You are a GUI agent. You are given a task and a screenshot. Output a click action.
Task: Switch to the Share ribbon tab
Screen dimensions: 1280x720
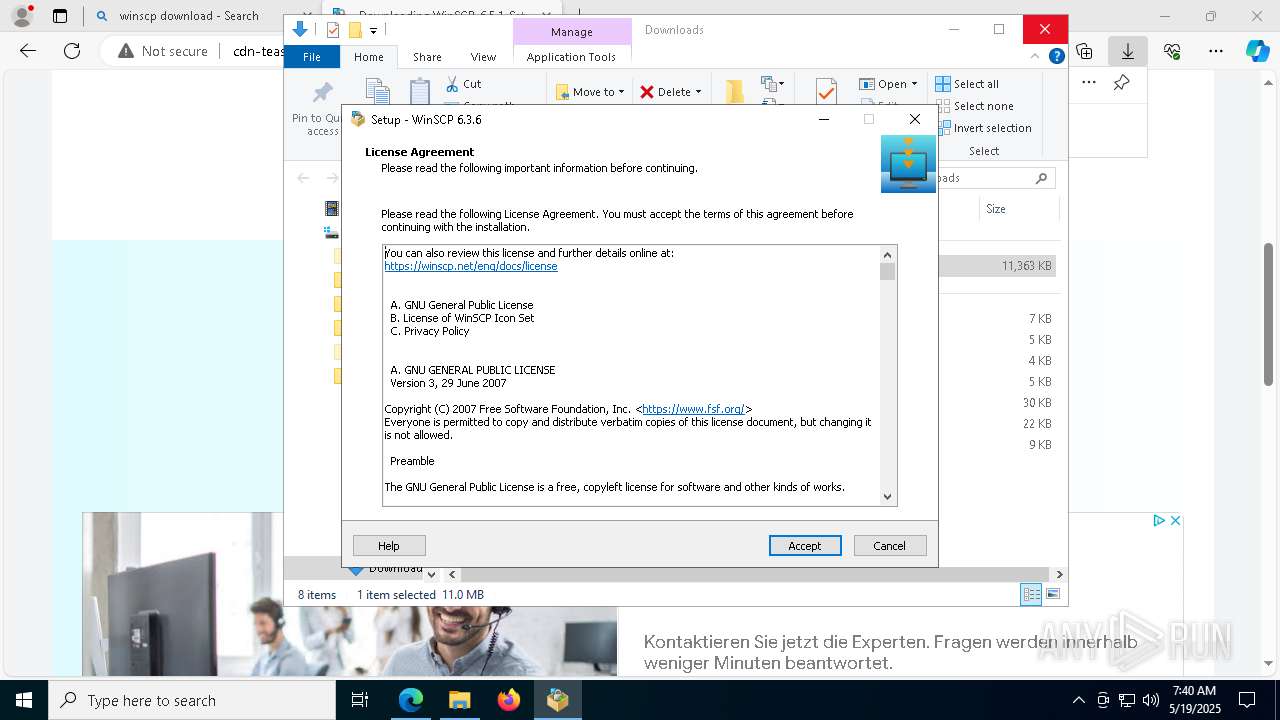pyautogui.click(x=427, y=57)
